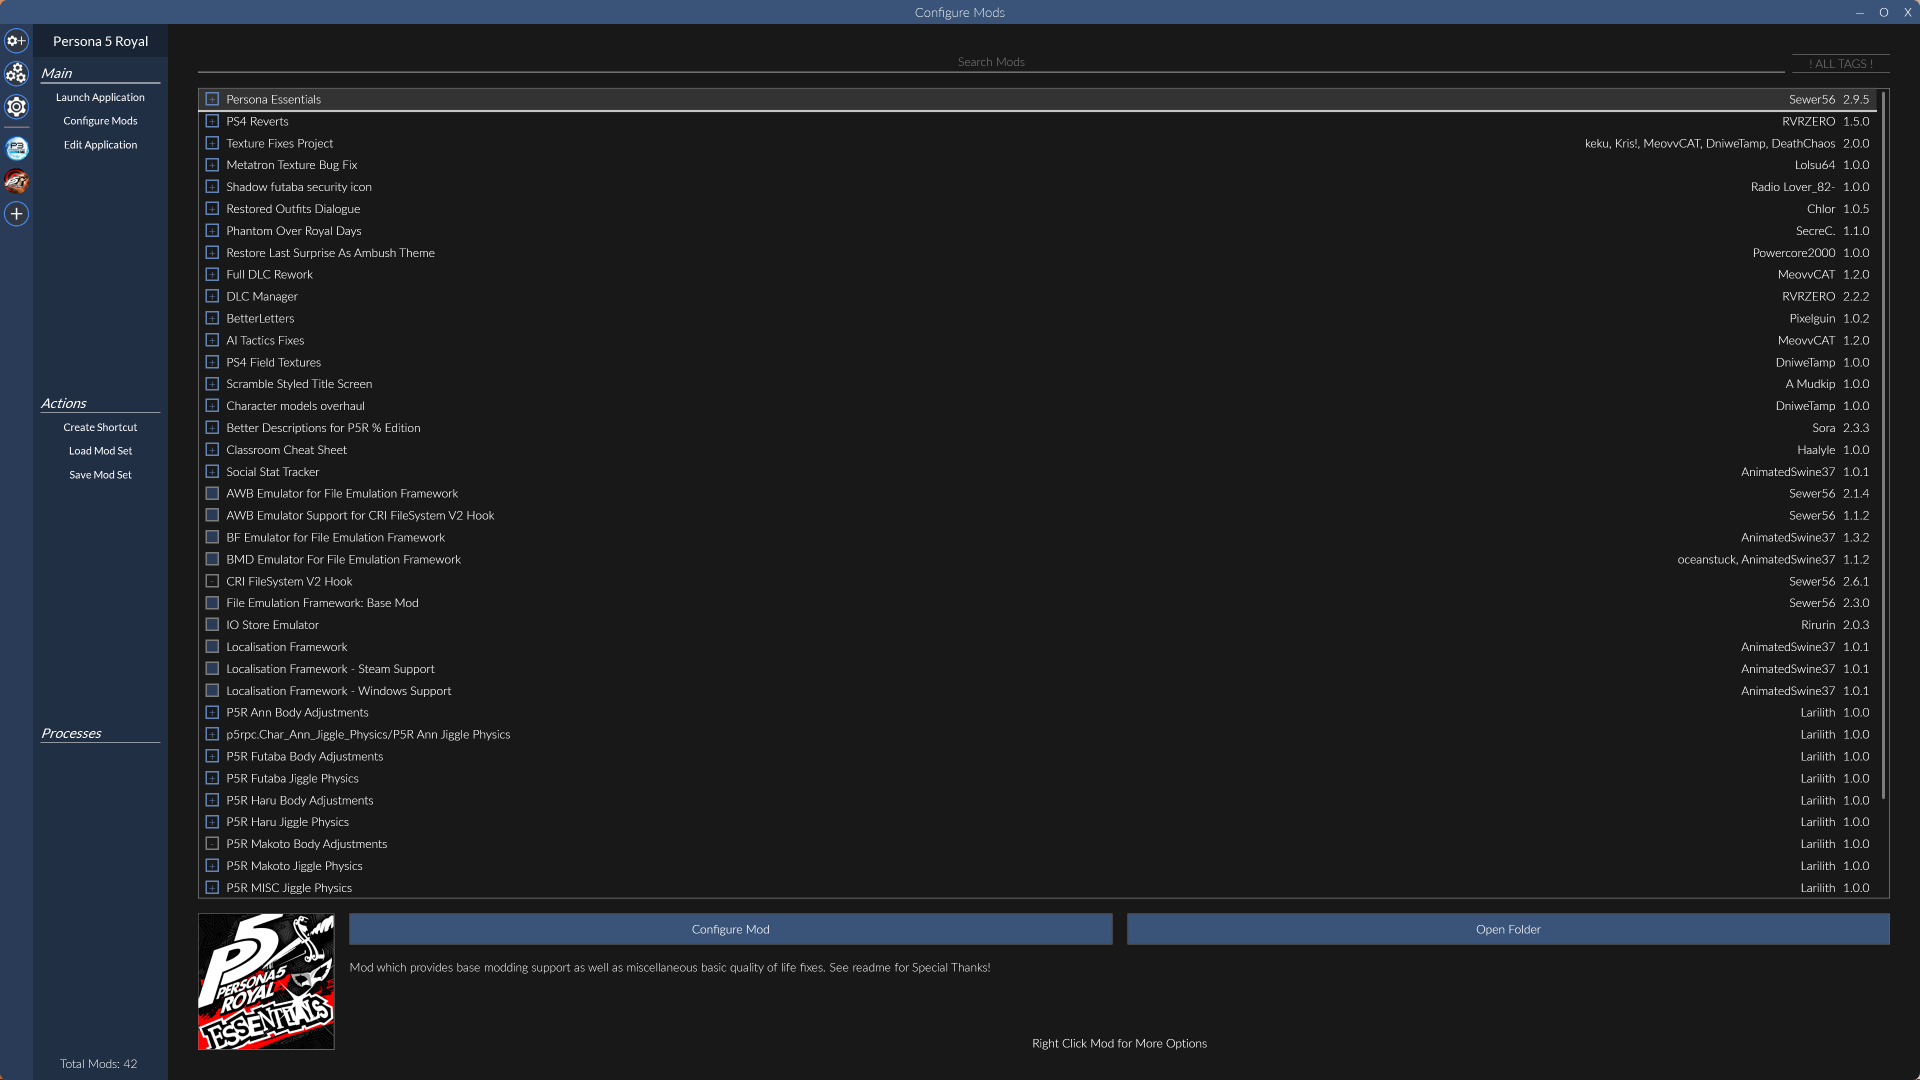Select the Persona 3 application icon
1920x1080 pixels.
(x=16, y=149)
